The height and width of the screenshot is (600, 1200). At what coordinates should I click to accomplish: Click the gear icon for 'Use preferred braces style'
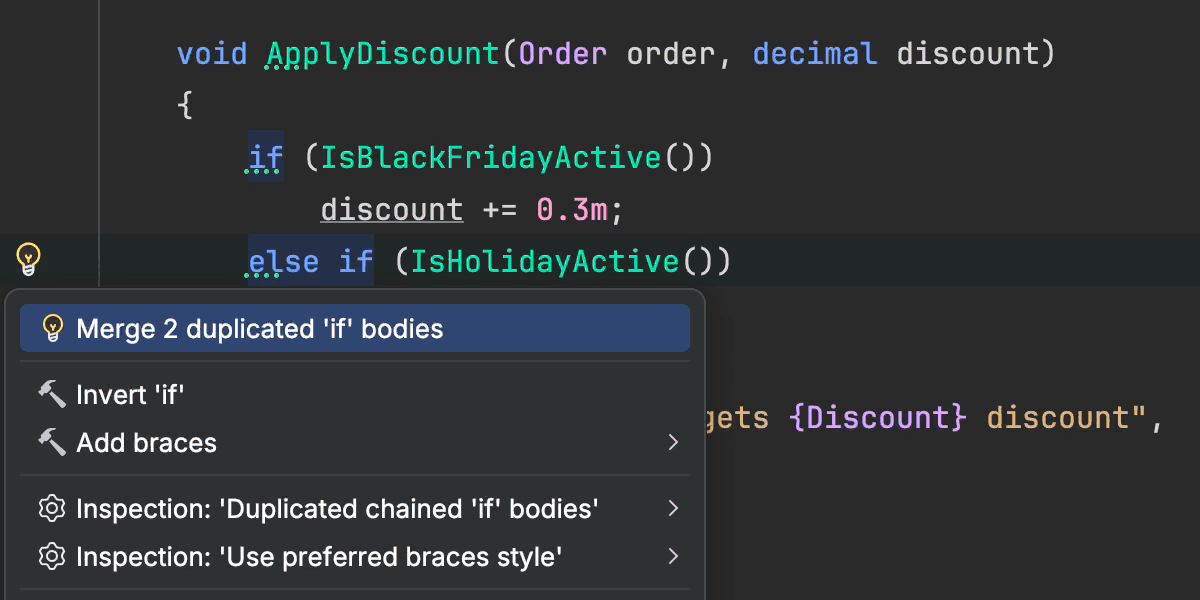tap(52, 556)
